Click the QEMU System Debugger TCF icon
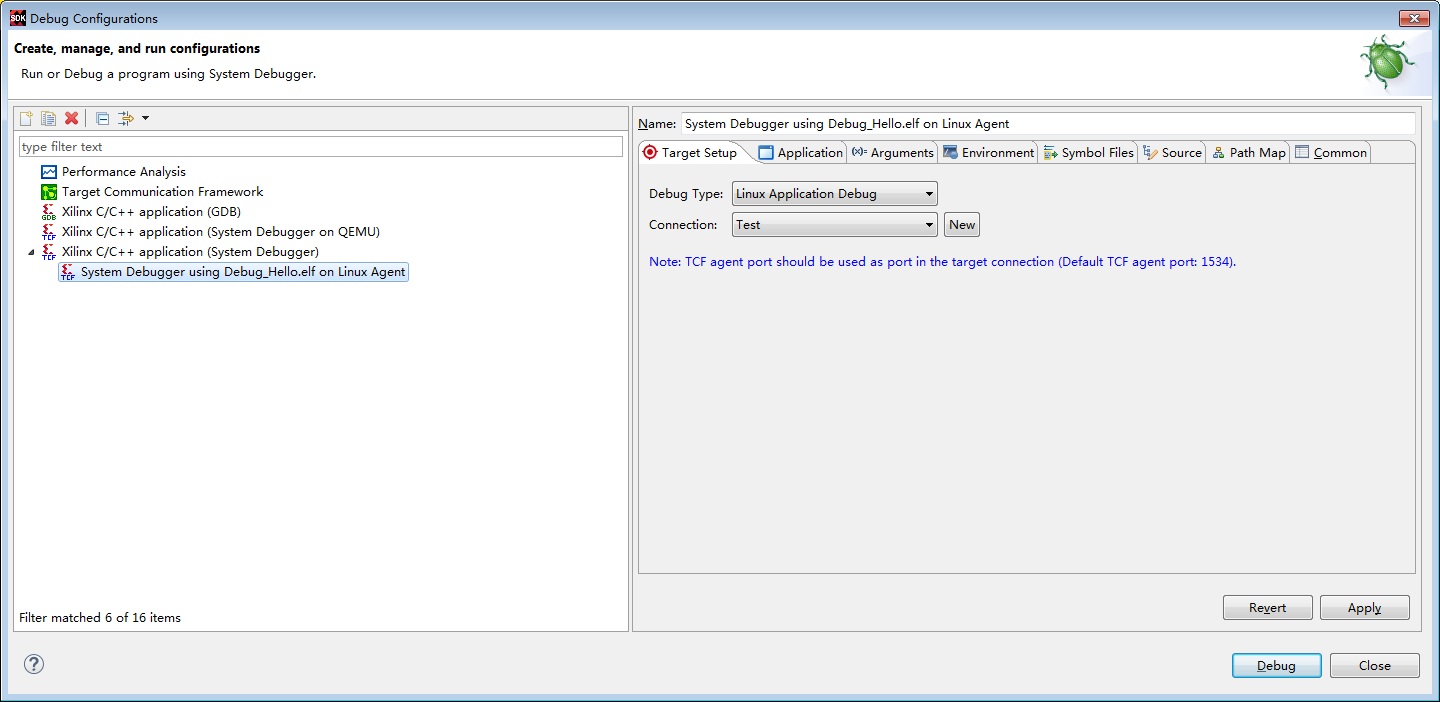 49,232
